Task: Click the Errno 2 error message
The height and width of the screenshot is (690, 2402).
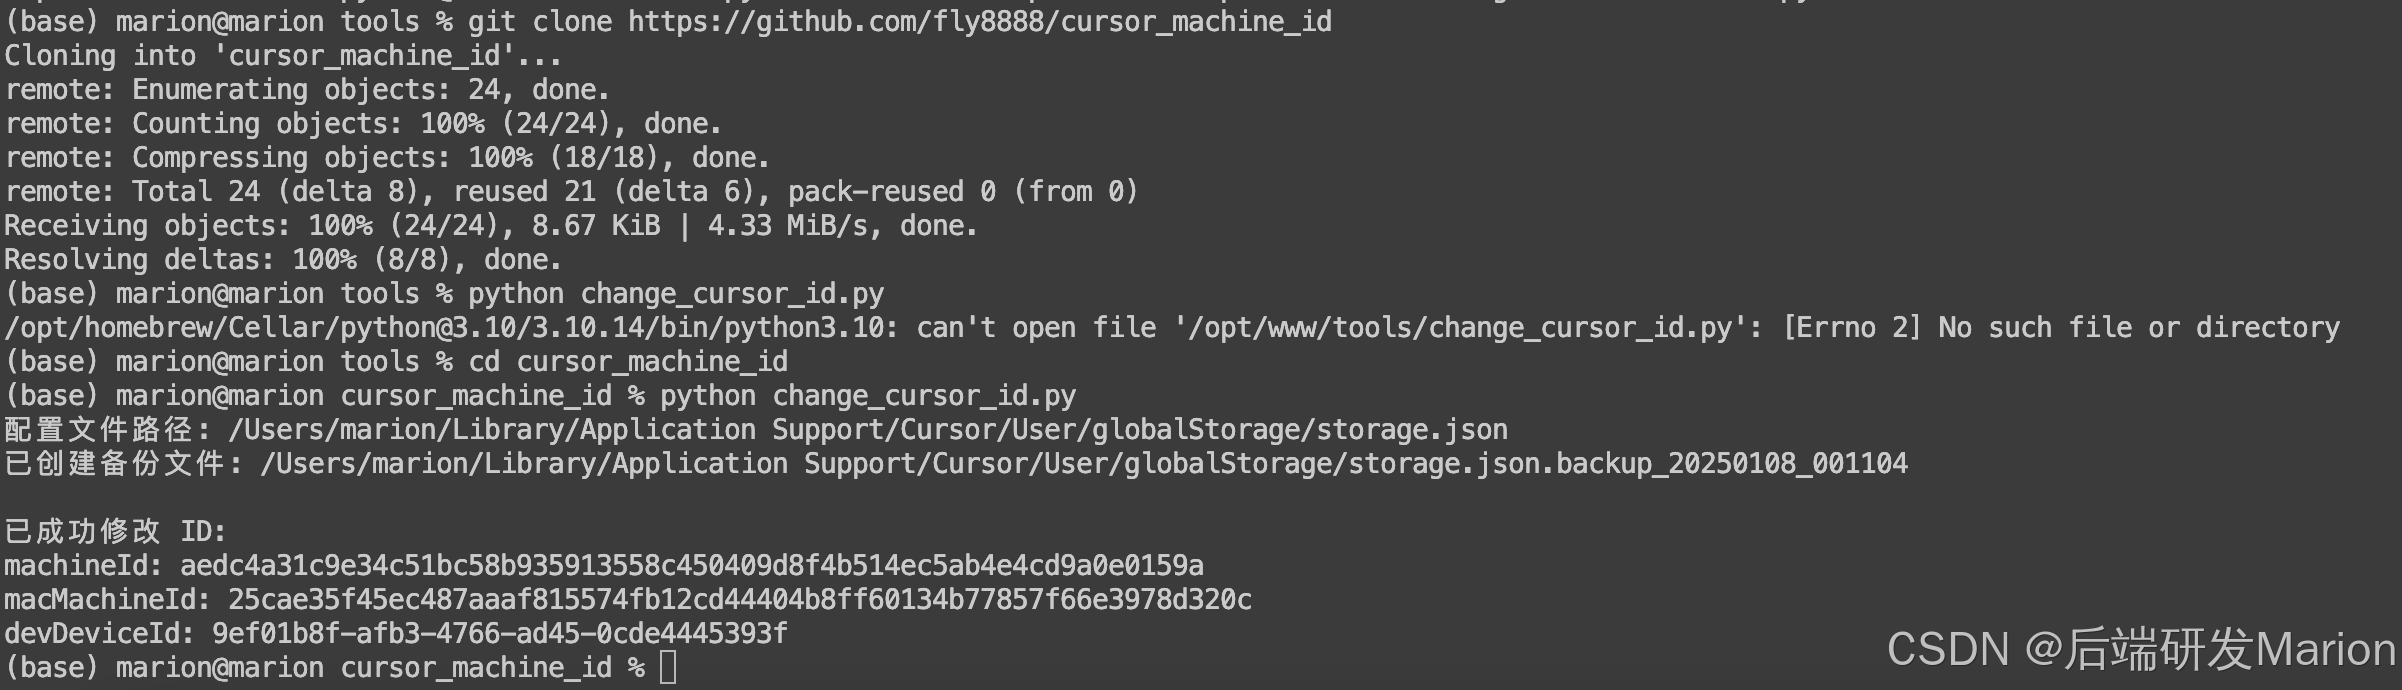Action: (2061, 327)
